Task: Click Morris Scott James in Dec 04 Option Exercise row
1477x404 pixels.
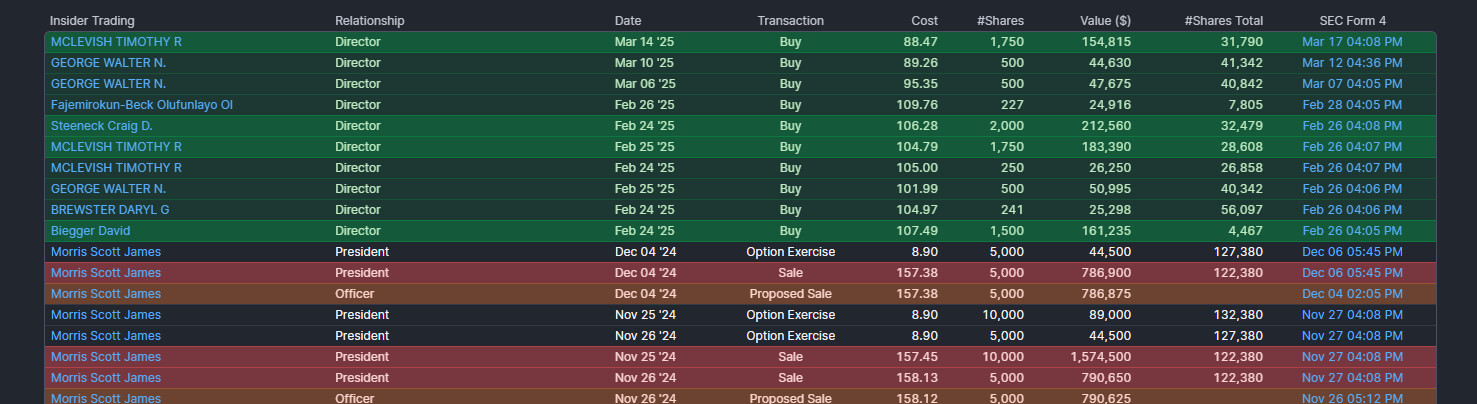Action: coord(106,252)
